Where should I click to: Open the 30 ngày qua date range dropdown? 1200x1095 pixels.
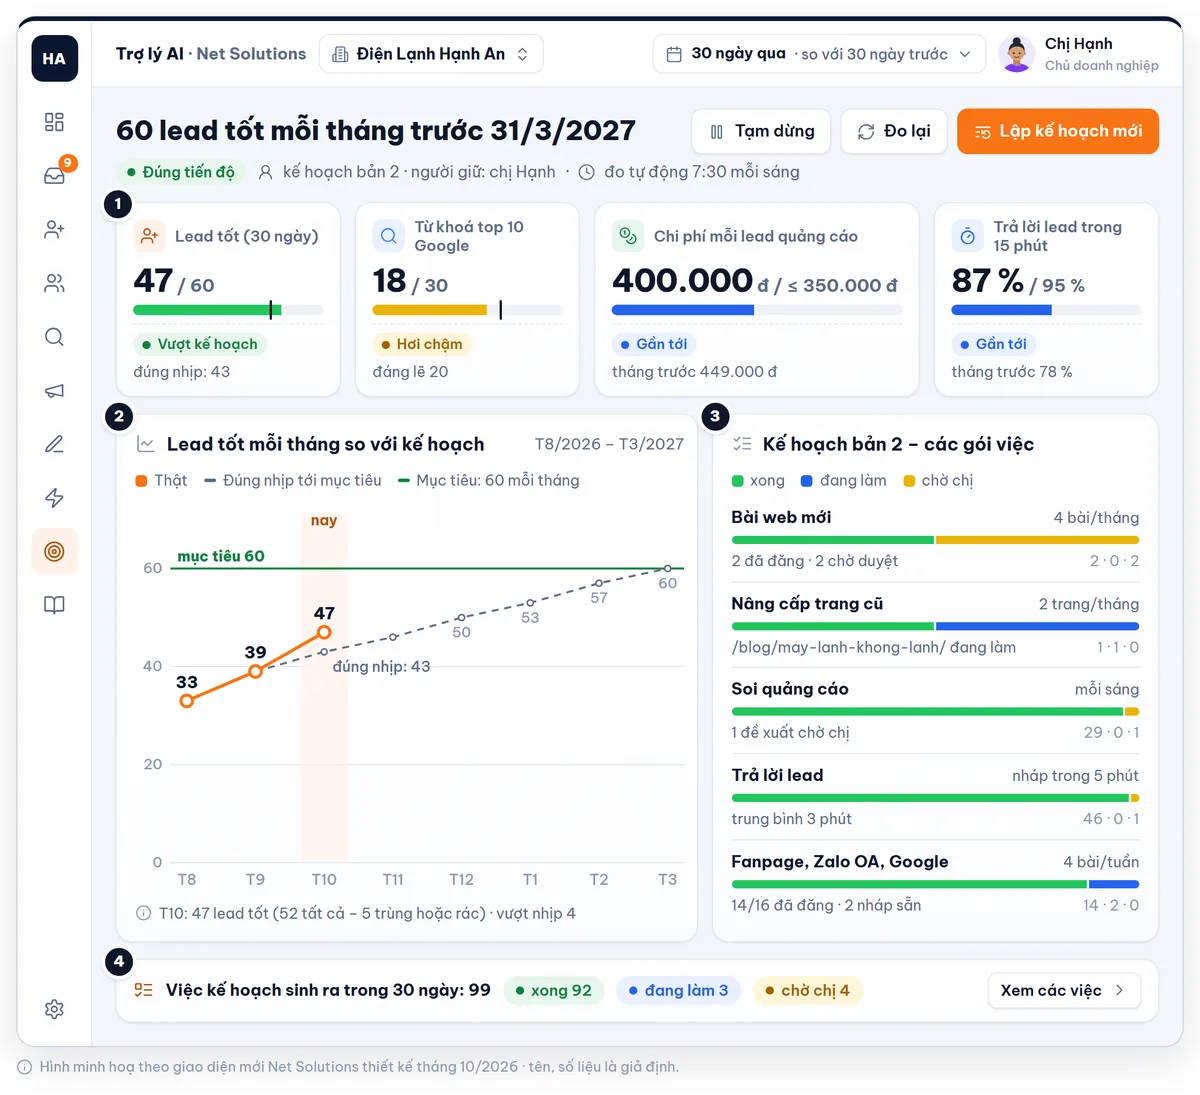[x=819, y=54]
